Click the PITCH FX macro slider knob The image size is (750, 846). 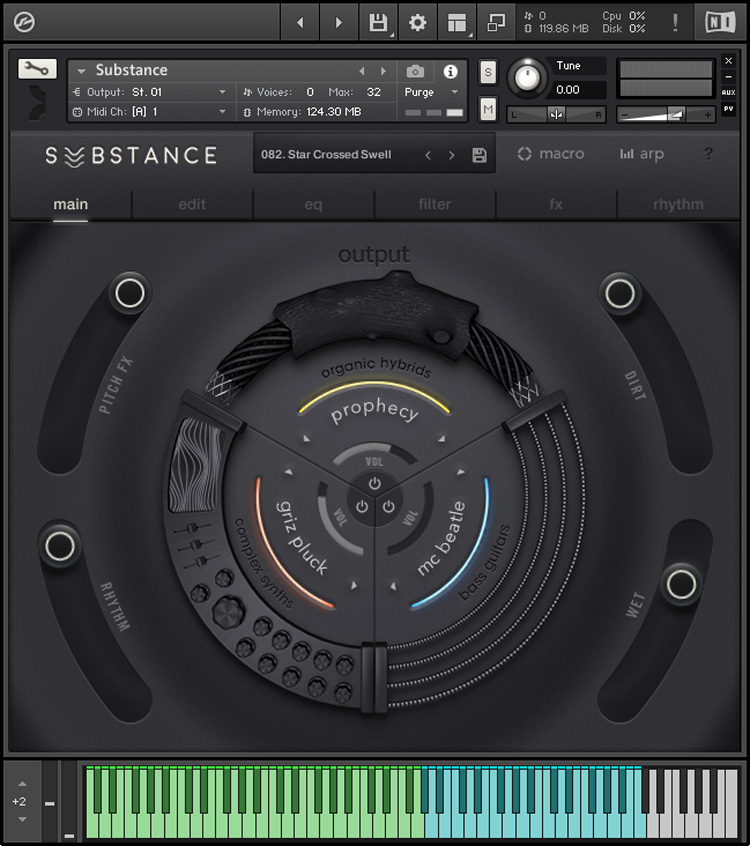coord(129,294)
